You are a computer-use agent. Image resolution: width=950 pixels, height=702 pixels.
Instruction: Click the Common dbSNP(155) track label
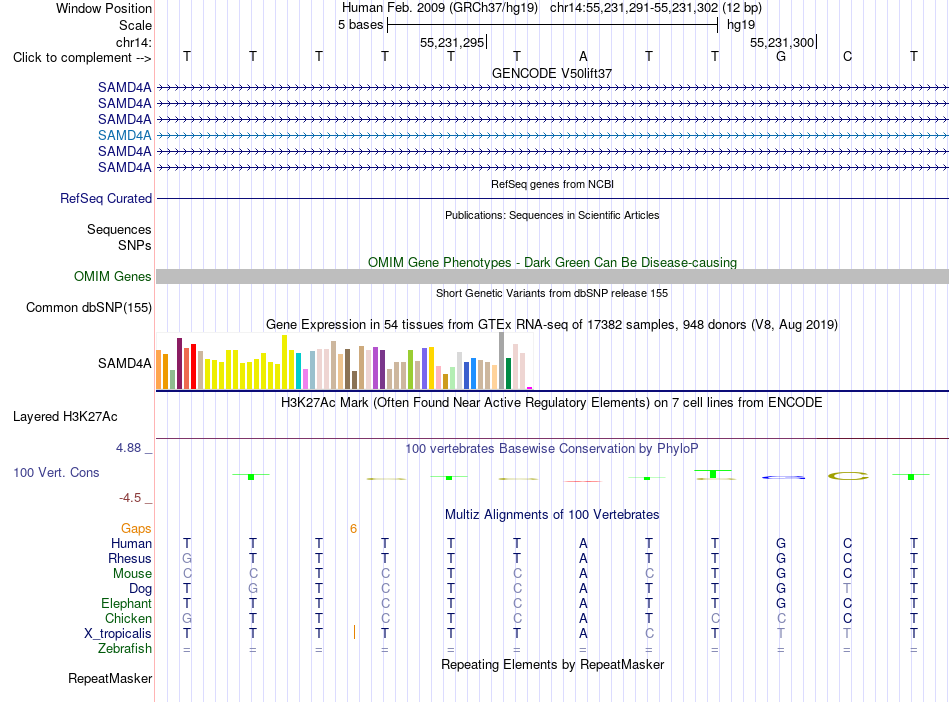tap(89, 307)
